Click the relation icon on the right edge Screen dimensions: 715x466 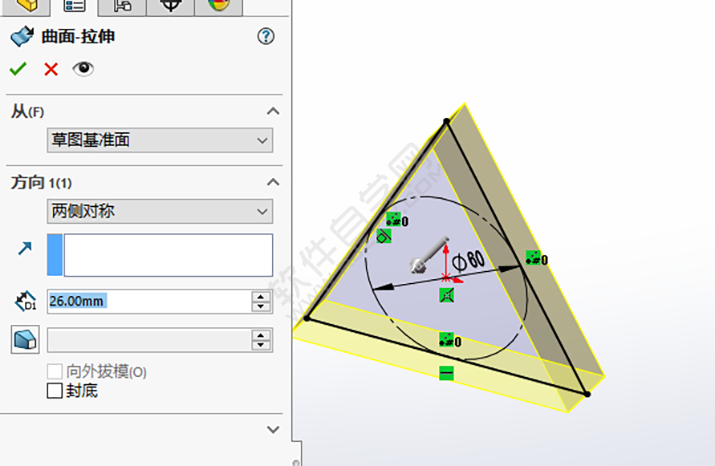(533, 258)
